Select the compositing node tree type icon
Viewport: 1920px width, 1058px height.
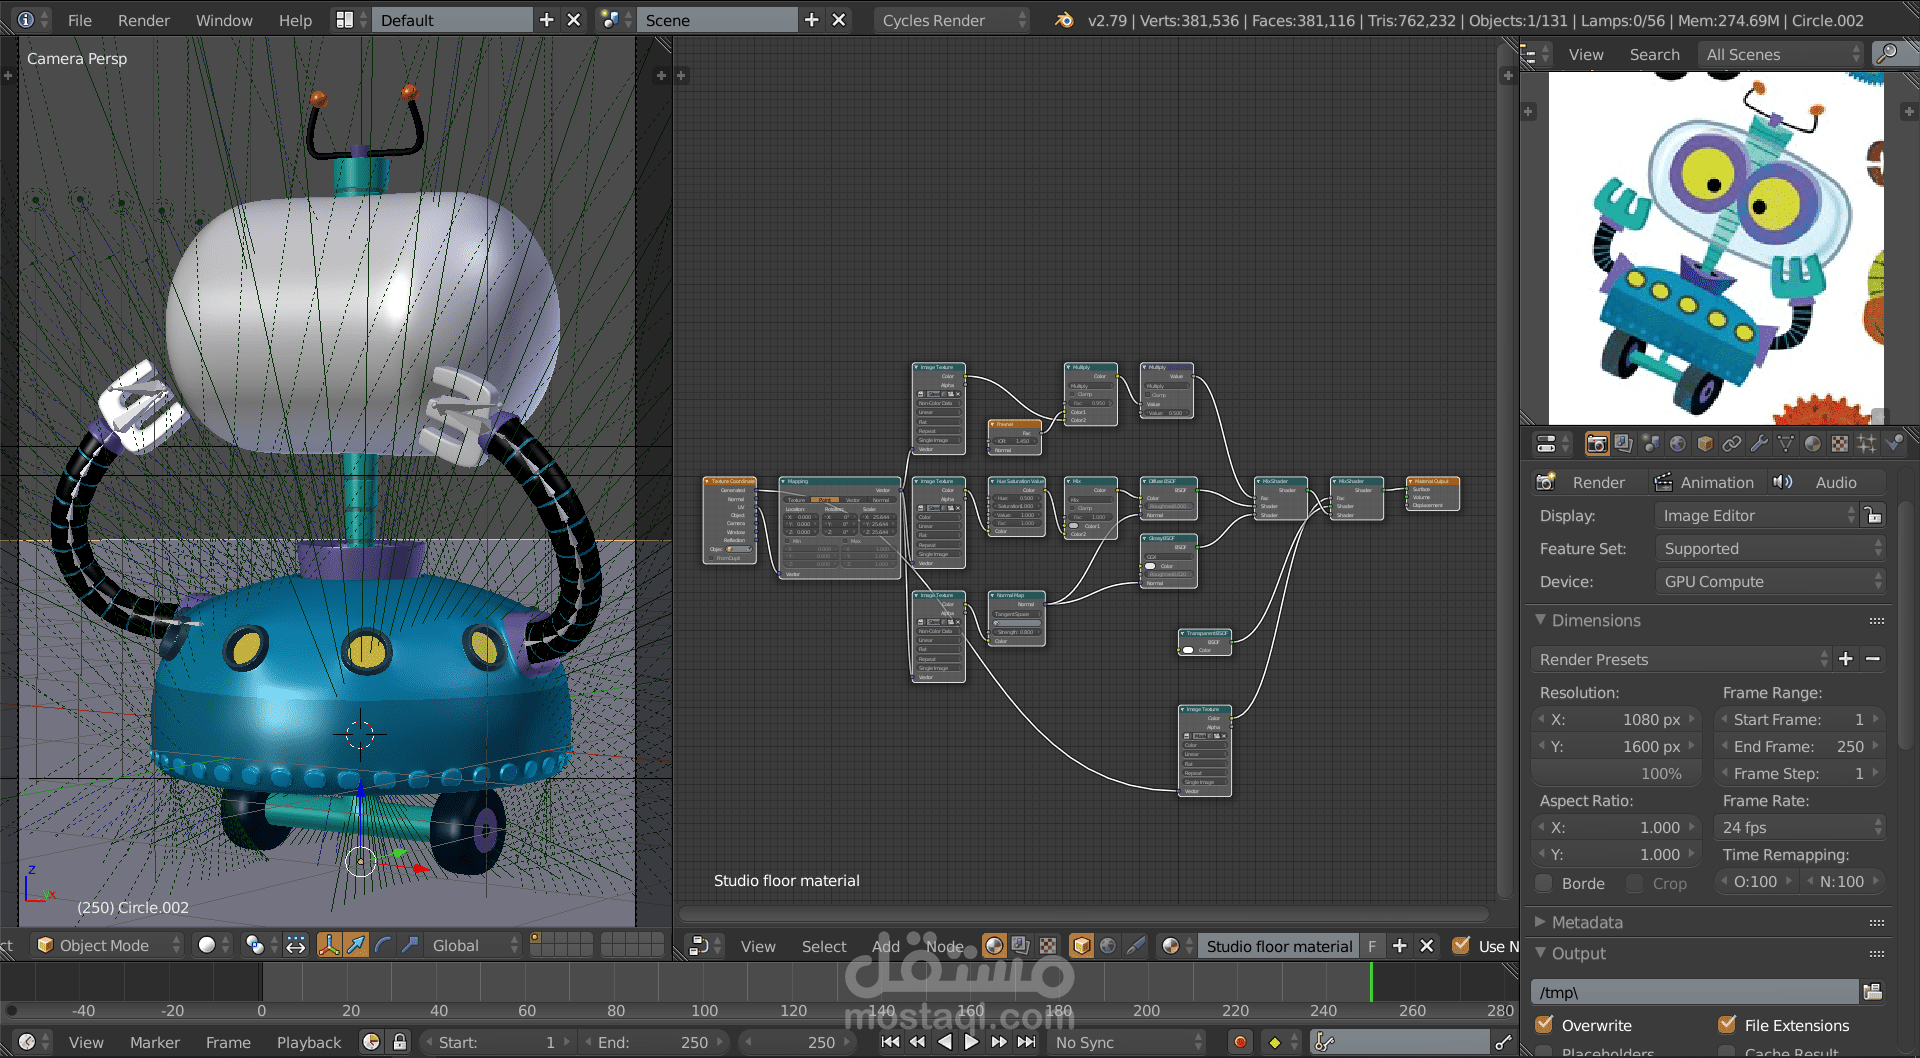tap(1020, 945)
